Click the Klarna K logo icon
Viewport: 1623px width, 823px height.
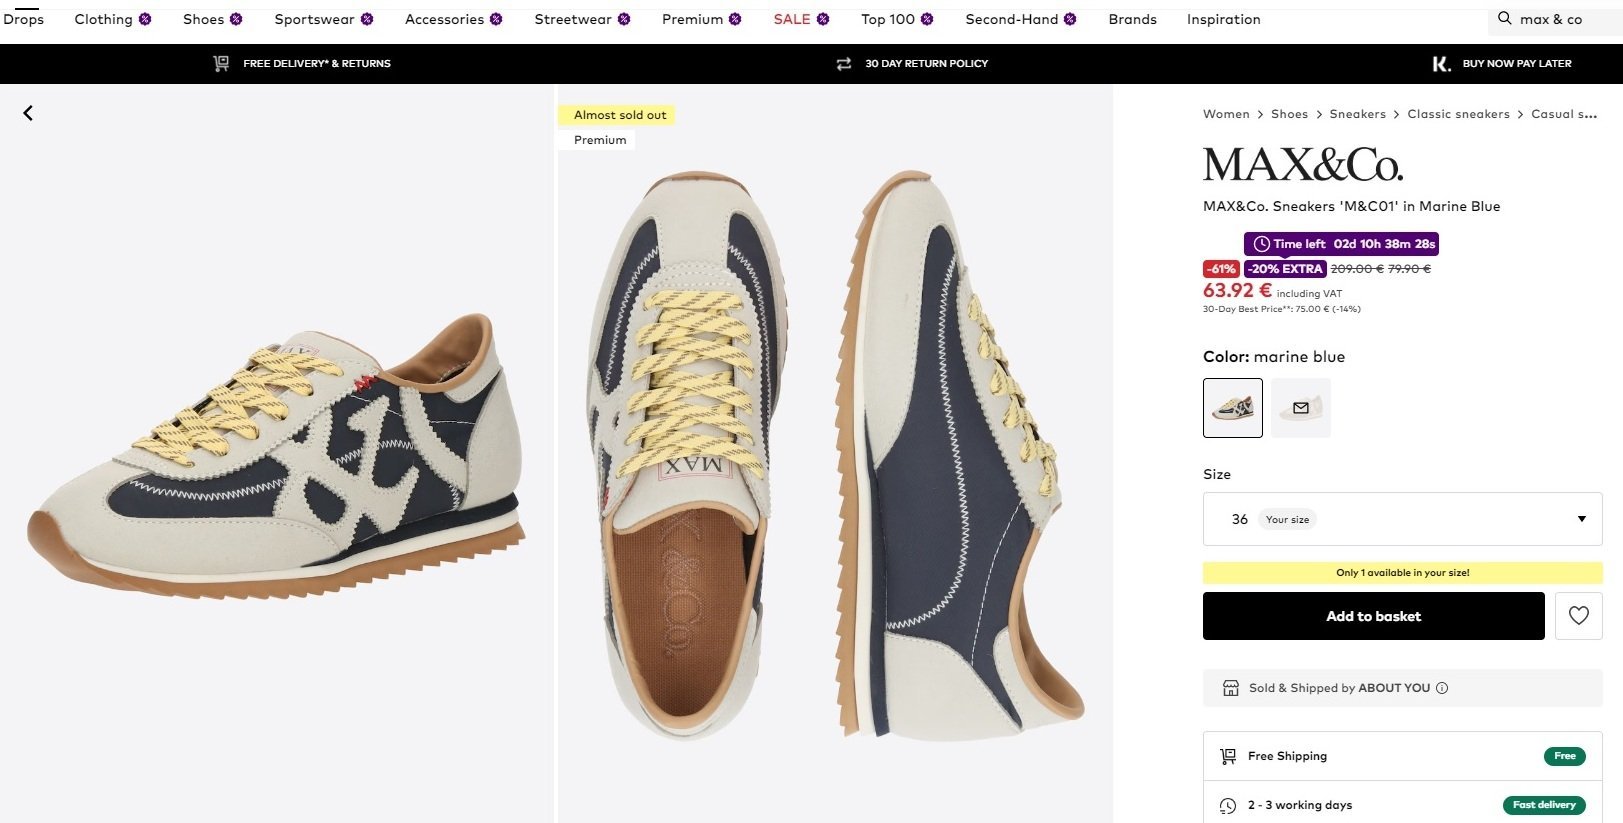pyautogui.click(x=1441, y=64)
